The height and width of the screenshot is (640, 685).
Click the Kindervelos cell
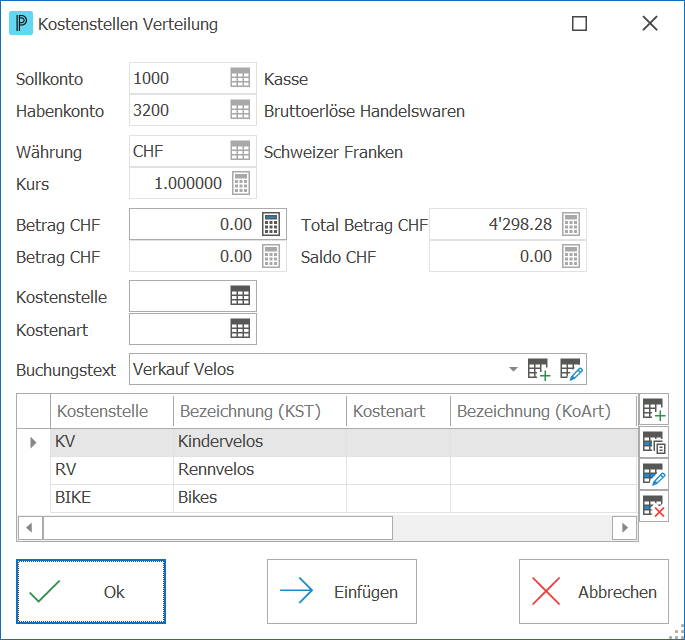[x=260, y=443]
